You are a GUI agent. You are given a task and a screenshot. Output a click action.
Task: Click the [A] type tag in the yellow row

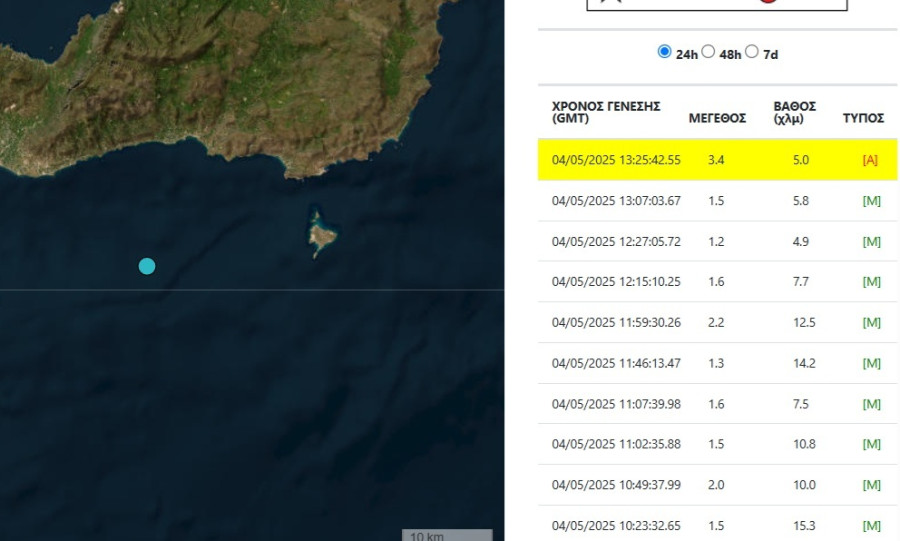tap(869, 160)
